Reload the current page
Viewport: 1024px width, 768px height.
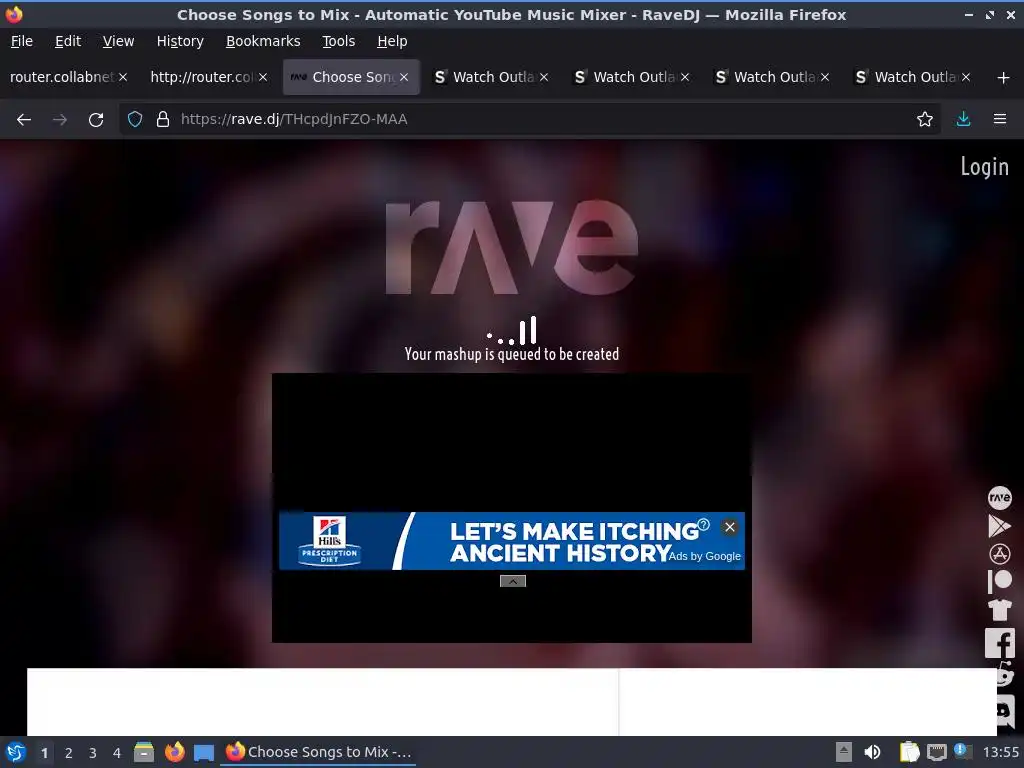pos(96,120)
